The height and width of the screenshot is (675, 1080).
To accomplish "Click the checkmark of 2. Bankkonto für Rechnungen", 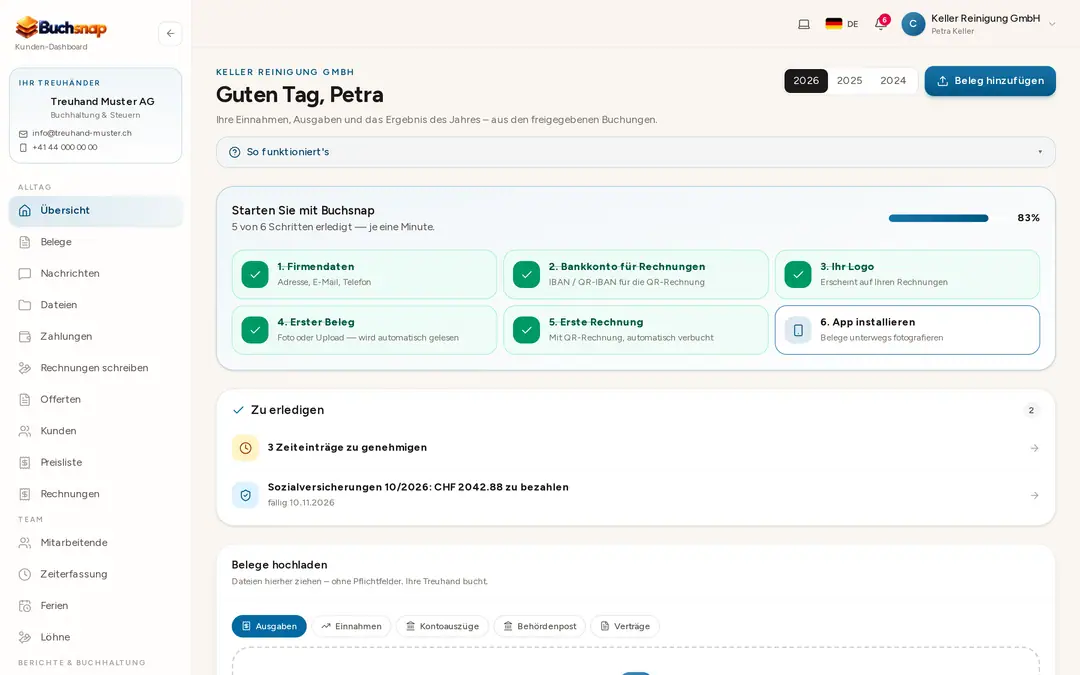I will pyautogui.click(x=526, y=274).
